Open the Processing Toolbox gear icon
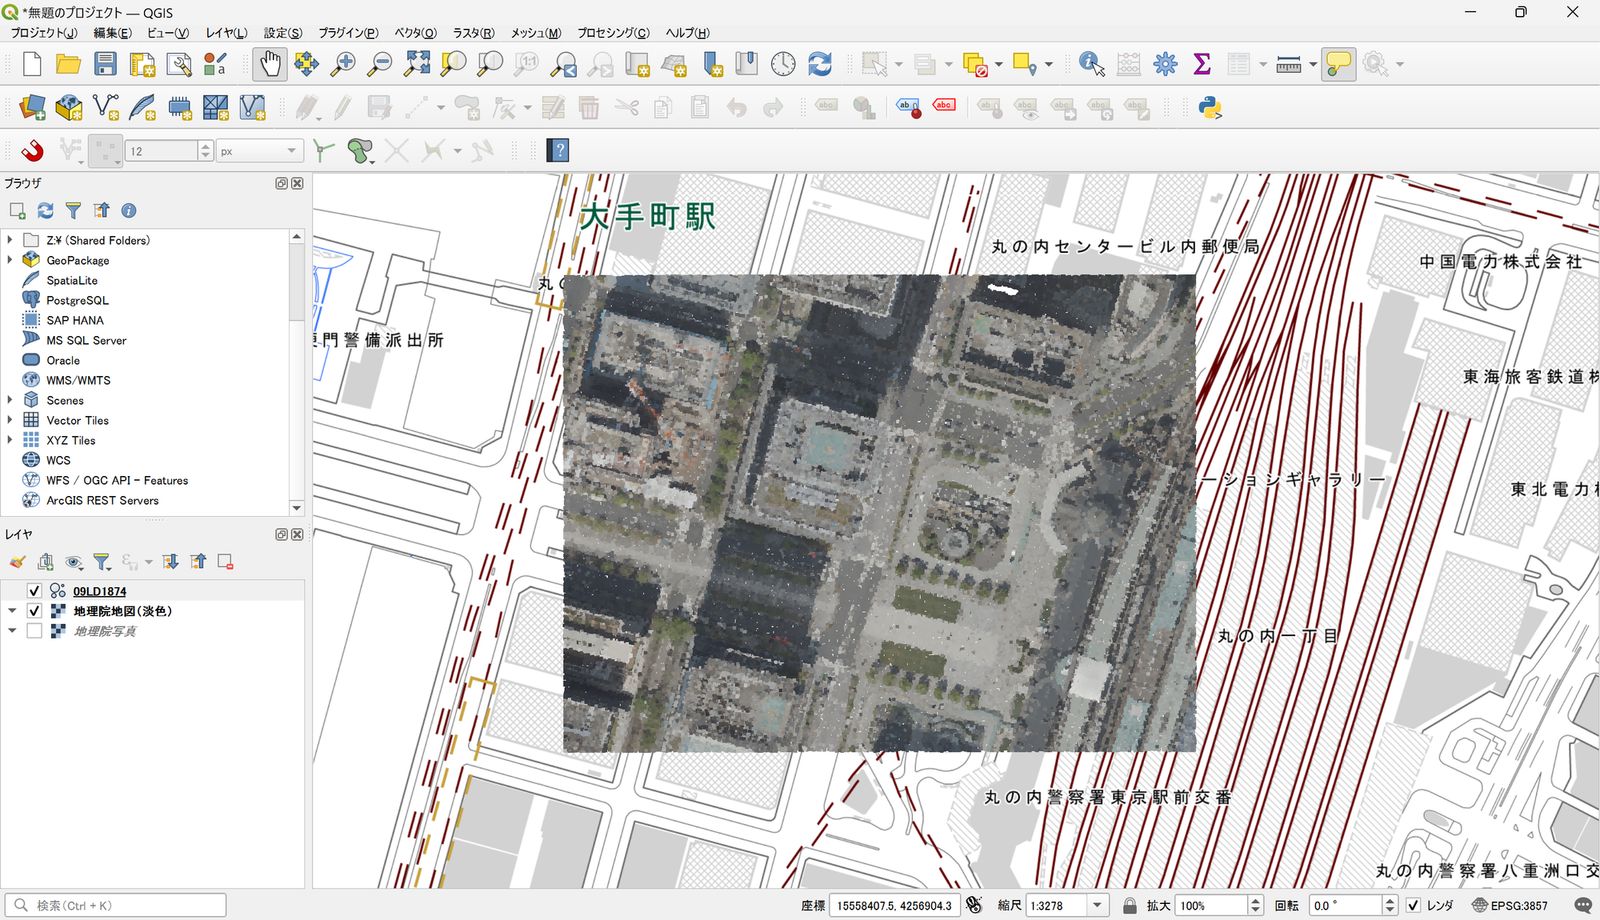Screen dimensions: 1600x920 1165,64
